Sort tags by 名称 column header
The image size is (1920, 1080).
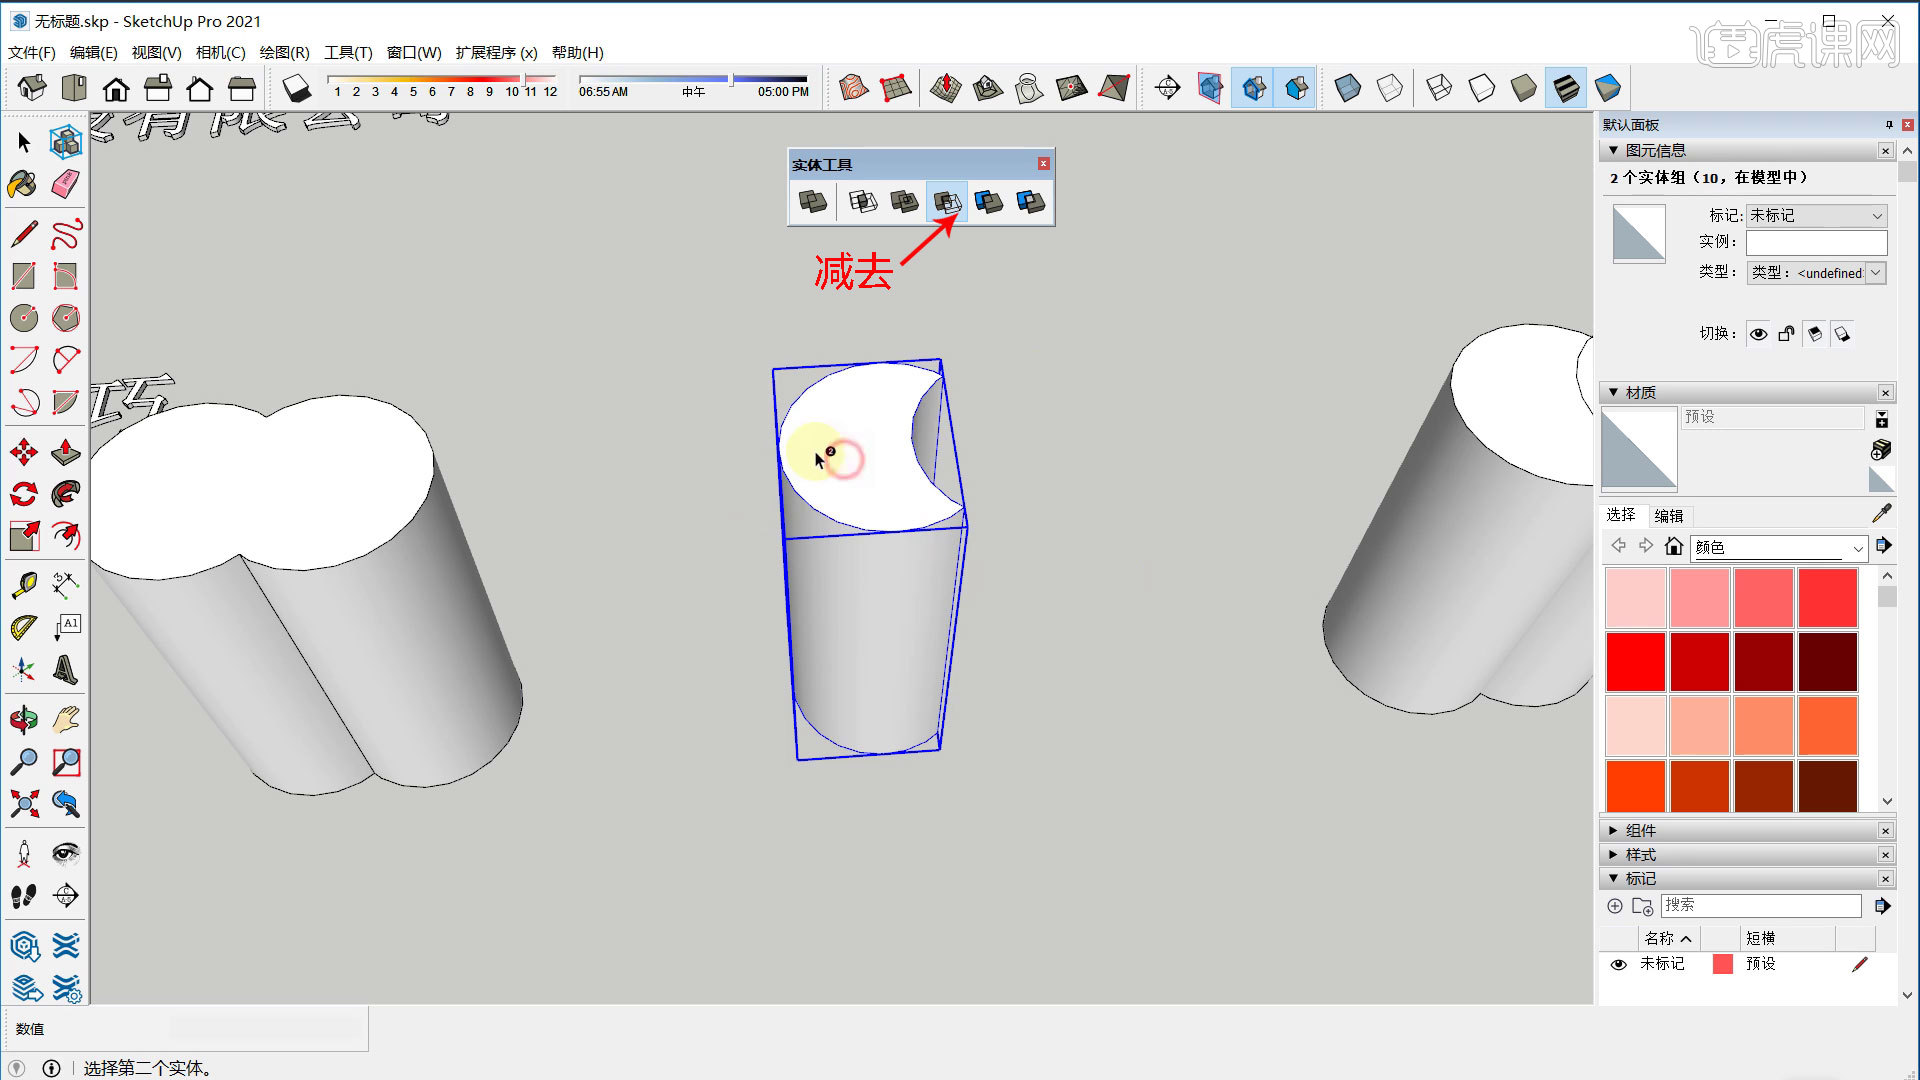tap(1667, 938)
